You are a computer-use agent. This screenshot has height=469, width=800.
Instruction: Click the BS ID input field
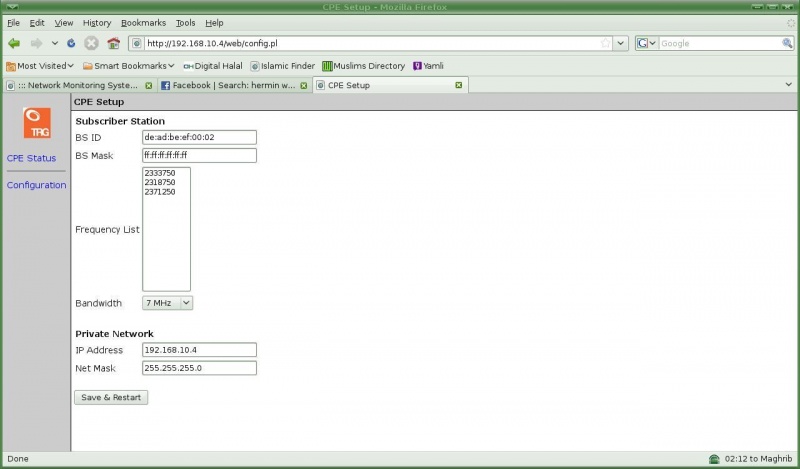tap(199, 137)
